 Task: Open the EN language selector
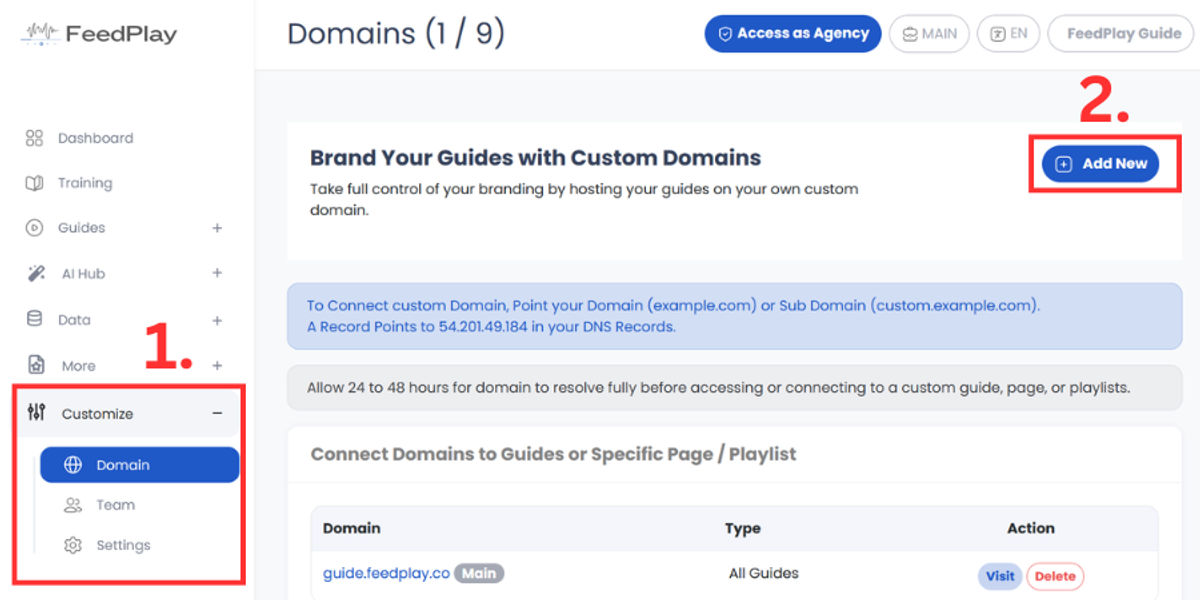[1008, 33]
